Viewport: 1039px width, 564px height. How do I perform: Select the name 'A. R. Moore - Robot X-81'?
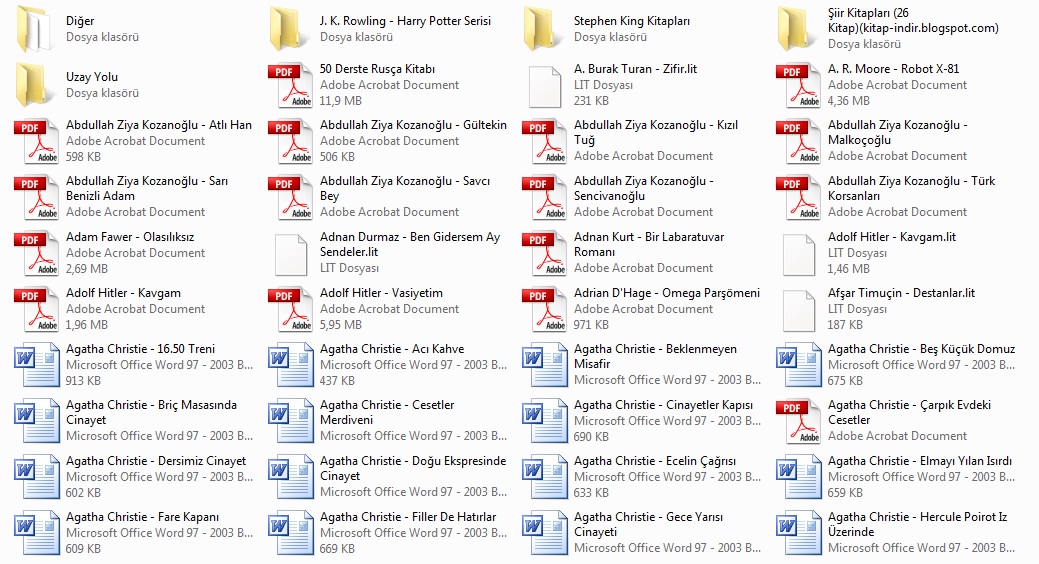pyautogui.click(x=893, y=69)
